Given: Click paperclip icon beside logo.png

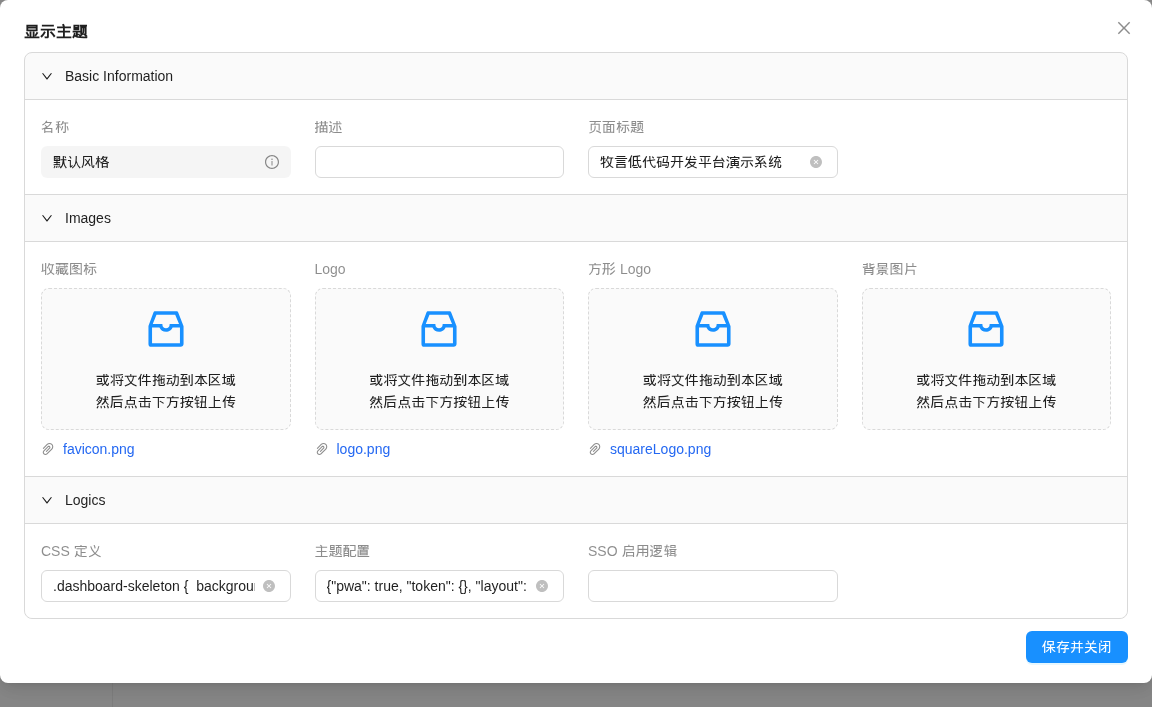Looking at the screenshot, I should pyautogui.click(x=322, y=449).
